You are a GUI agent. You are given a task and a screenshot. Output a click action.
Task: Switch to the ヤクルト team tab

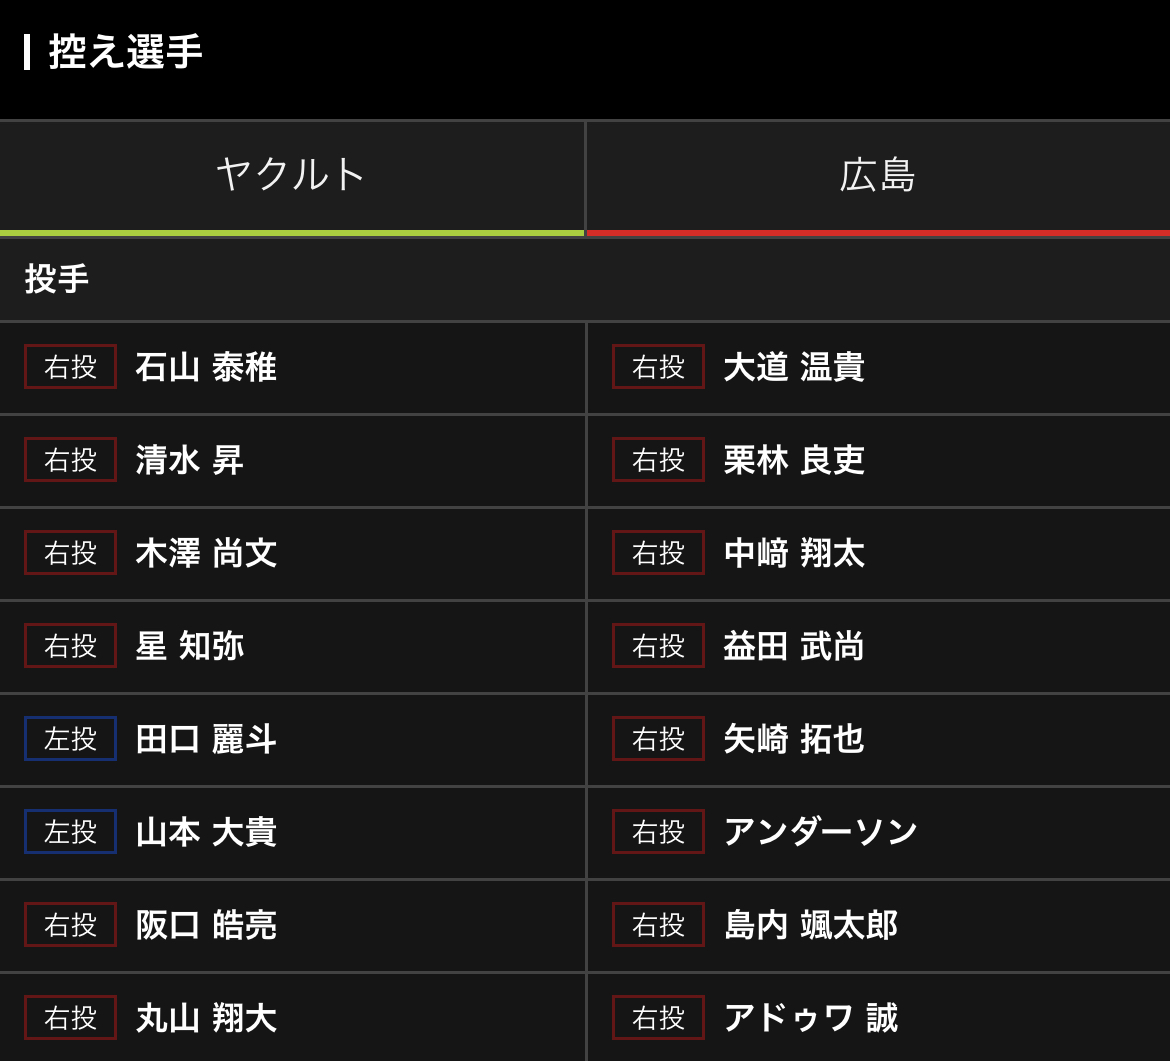[291, 175]
